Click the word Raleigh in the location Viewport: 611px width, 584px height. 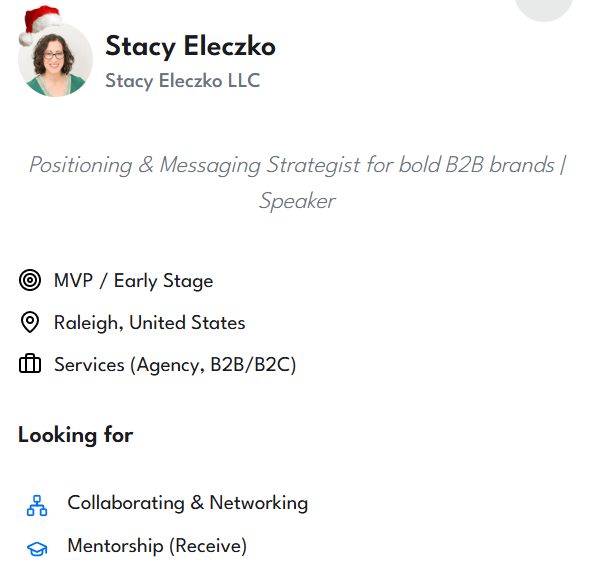(86, 323)
